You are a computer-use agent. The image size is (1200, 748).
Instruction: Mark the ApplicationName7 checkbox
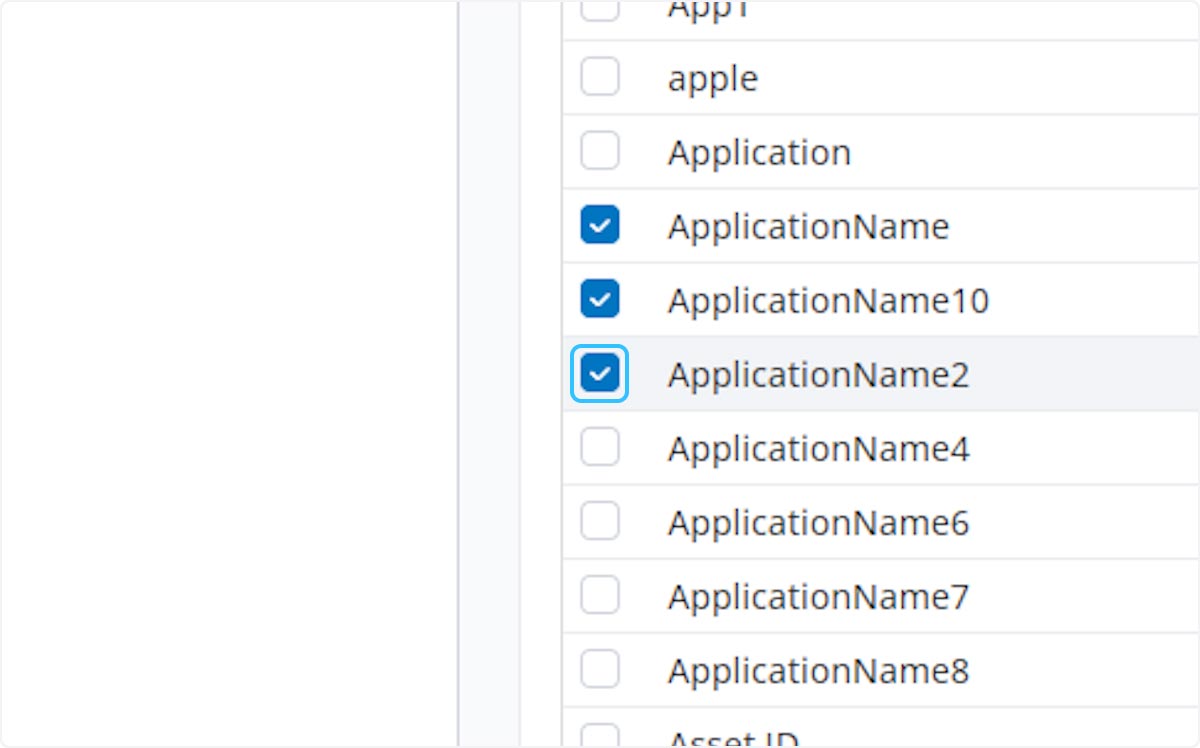pos(600,596)
